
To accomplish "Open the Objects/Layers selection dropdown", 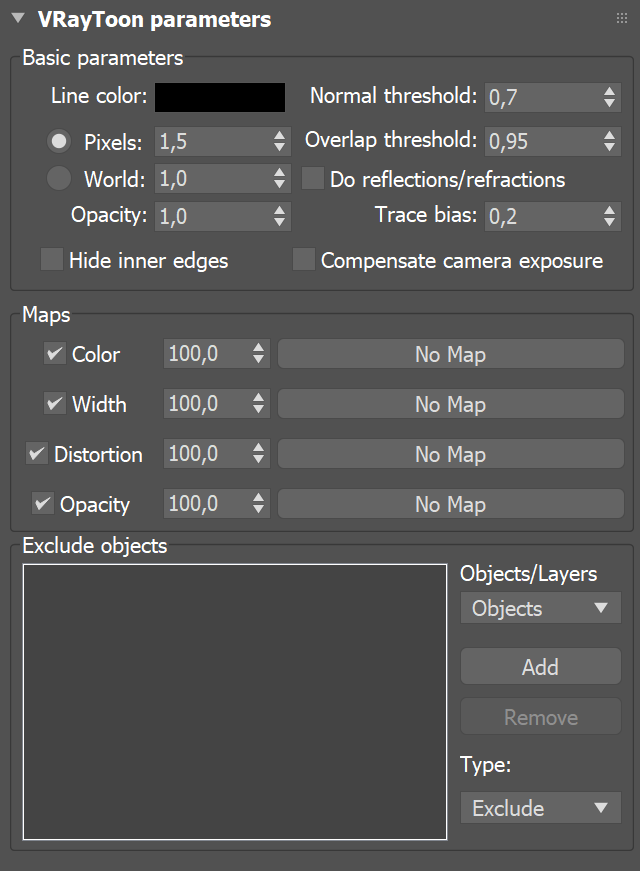I will (x=540, y=608).
